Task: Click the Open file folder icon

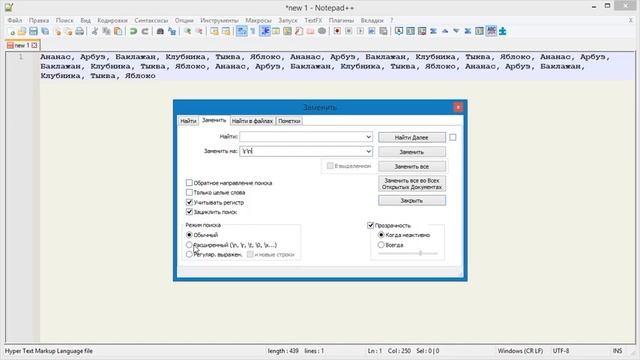Action: [22, 31]
